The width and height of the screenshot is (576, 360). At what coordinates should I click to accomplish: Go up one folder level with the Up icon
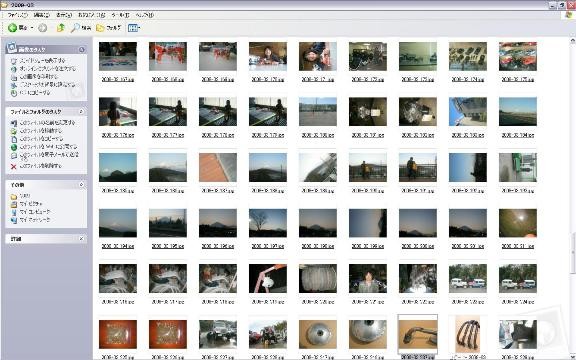pos(61,28)
